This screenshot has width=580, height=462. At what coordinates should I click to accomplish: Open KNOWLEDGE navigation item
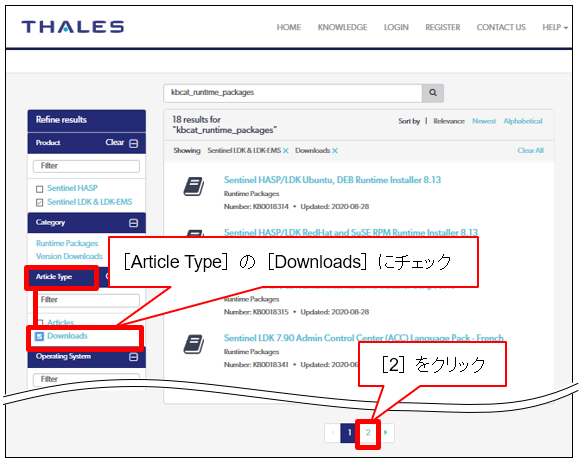(x=343, y=27)
